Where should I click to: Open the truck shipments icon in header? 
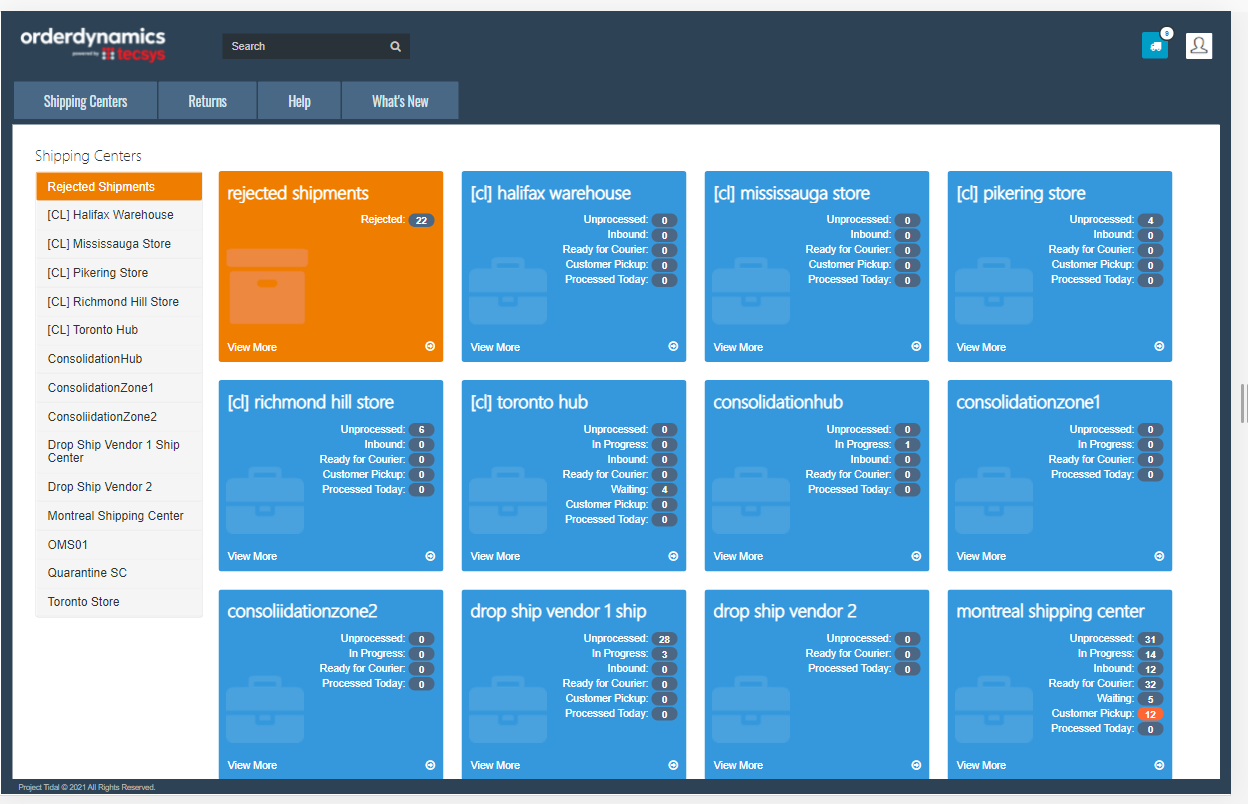pos(1155,45)
